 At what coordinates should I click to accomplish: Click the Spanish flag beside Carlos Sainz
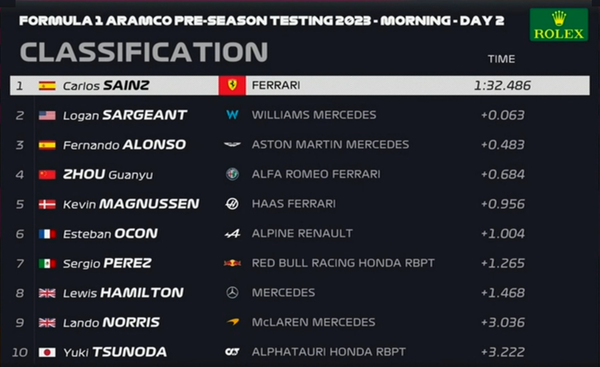pyautogui.click(x=47, y=85)
